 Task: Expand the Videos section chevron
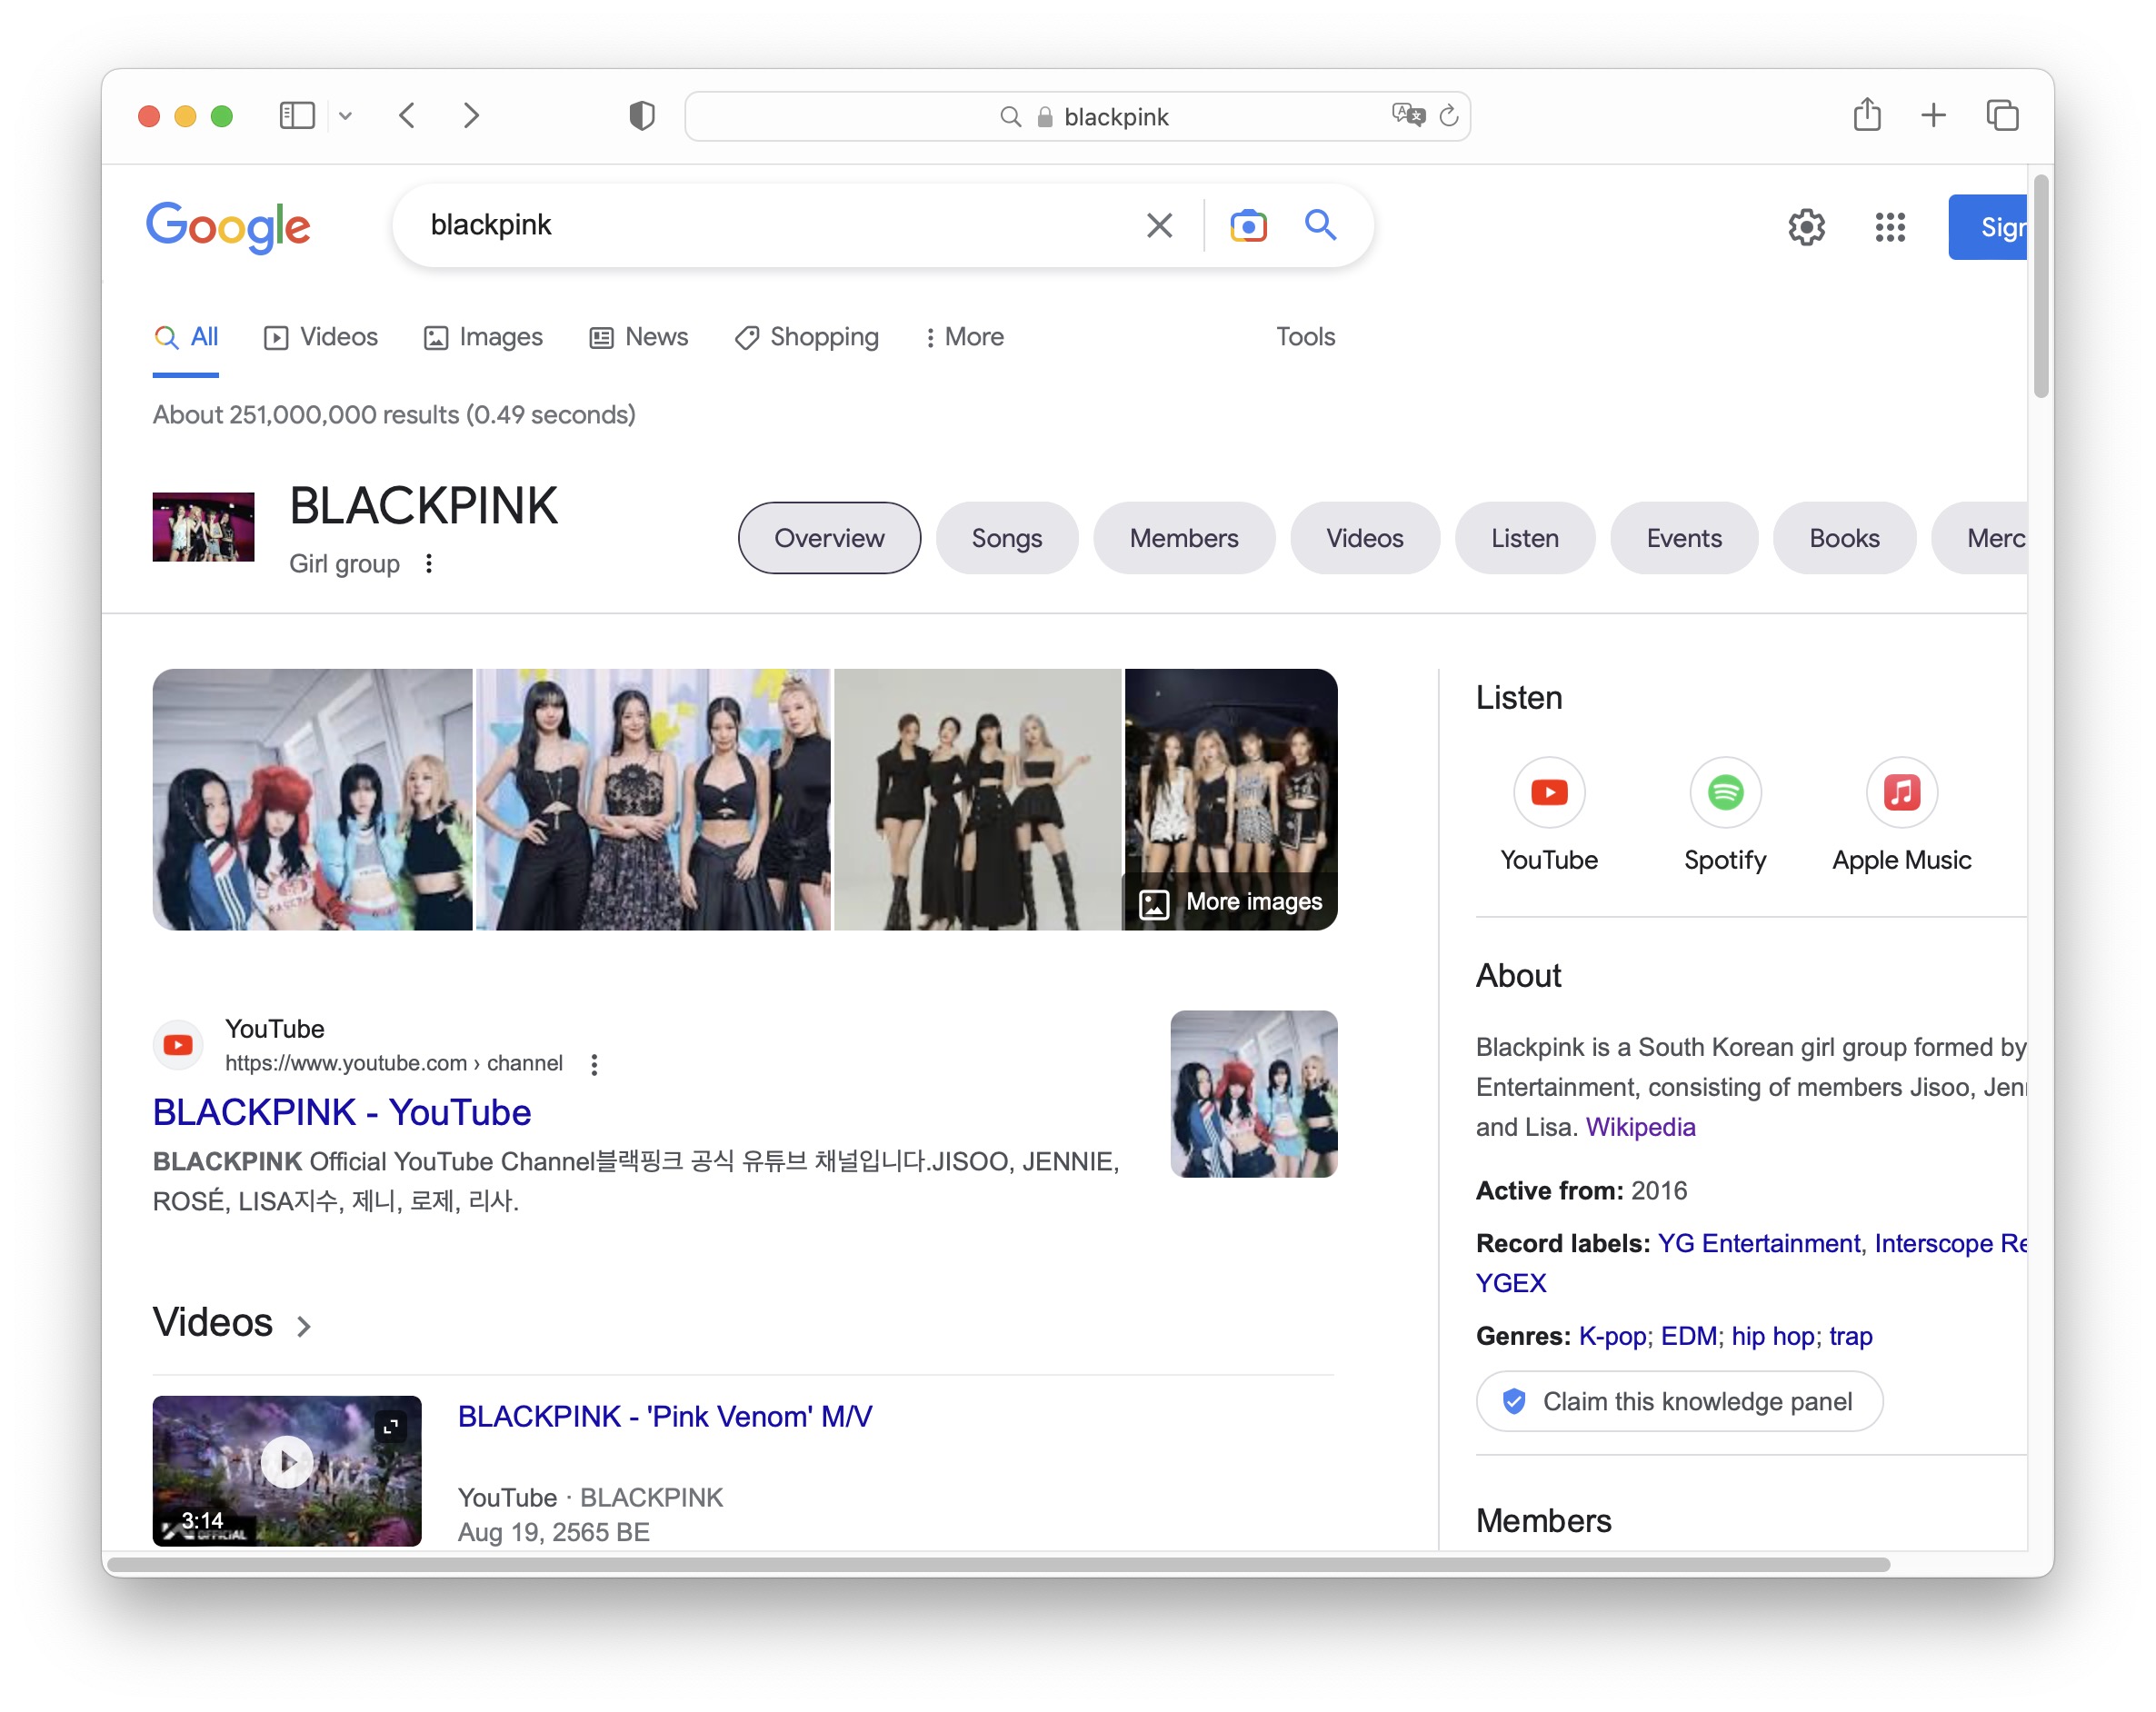[x=304, y=1327]
